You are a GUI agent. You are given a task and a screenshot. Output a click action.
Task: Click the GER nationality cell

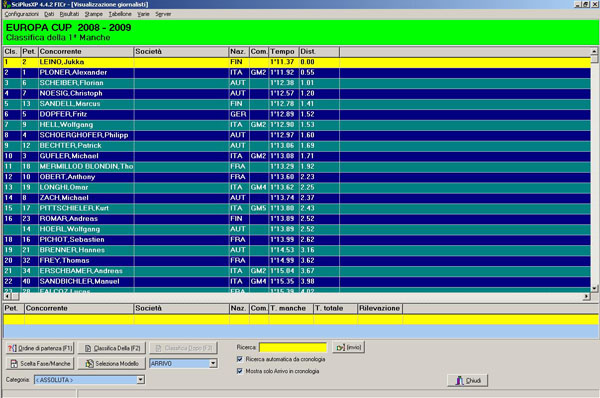click(x=238, y=114)
